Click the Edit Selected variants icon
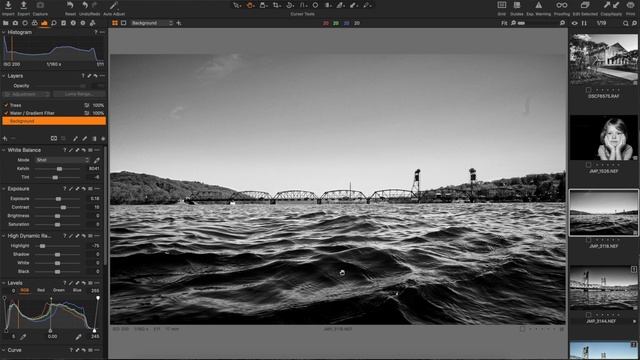Image resolution: width=640 pixels, height=360 pixels. point(585,5)
